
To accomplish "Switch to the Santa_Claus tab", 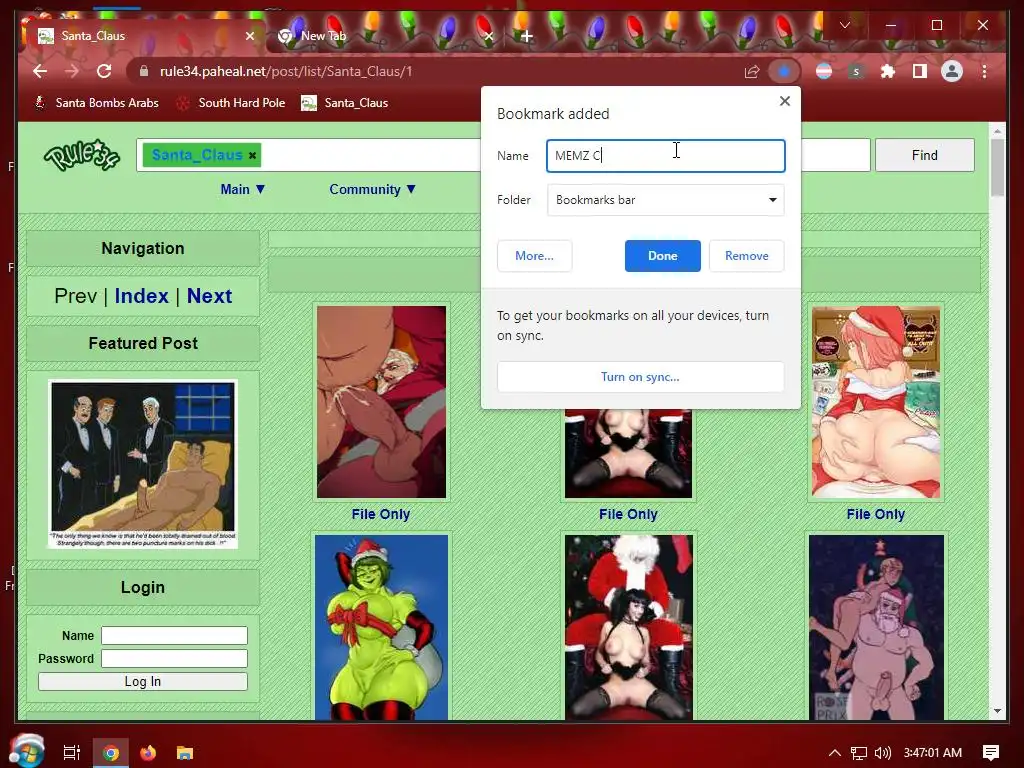I will pyautogui.click(x=144, y=36).
